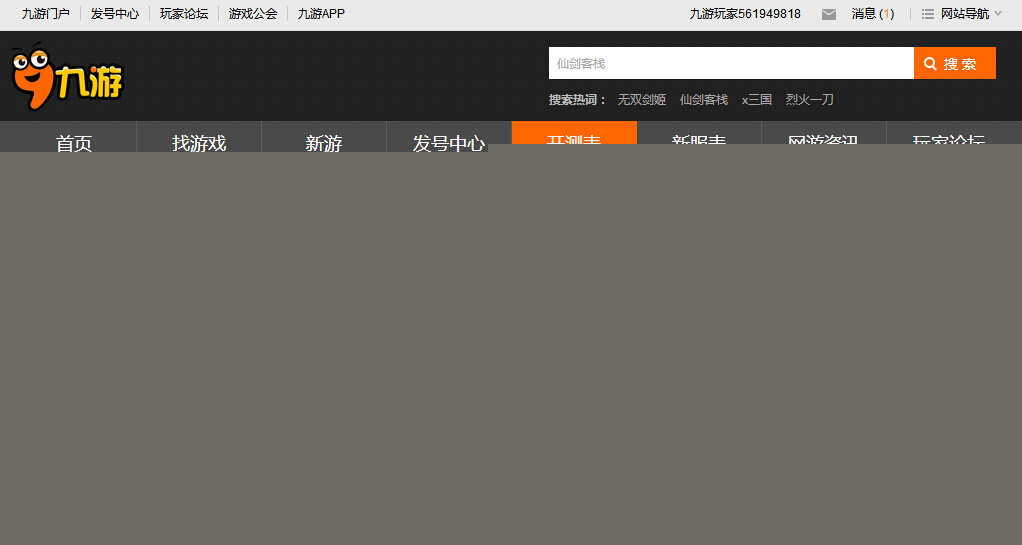Open the 九游玩家561949818 account link
Screen dimensions: 1022x545
[x=745, y=14]
